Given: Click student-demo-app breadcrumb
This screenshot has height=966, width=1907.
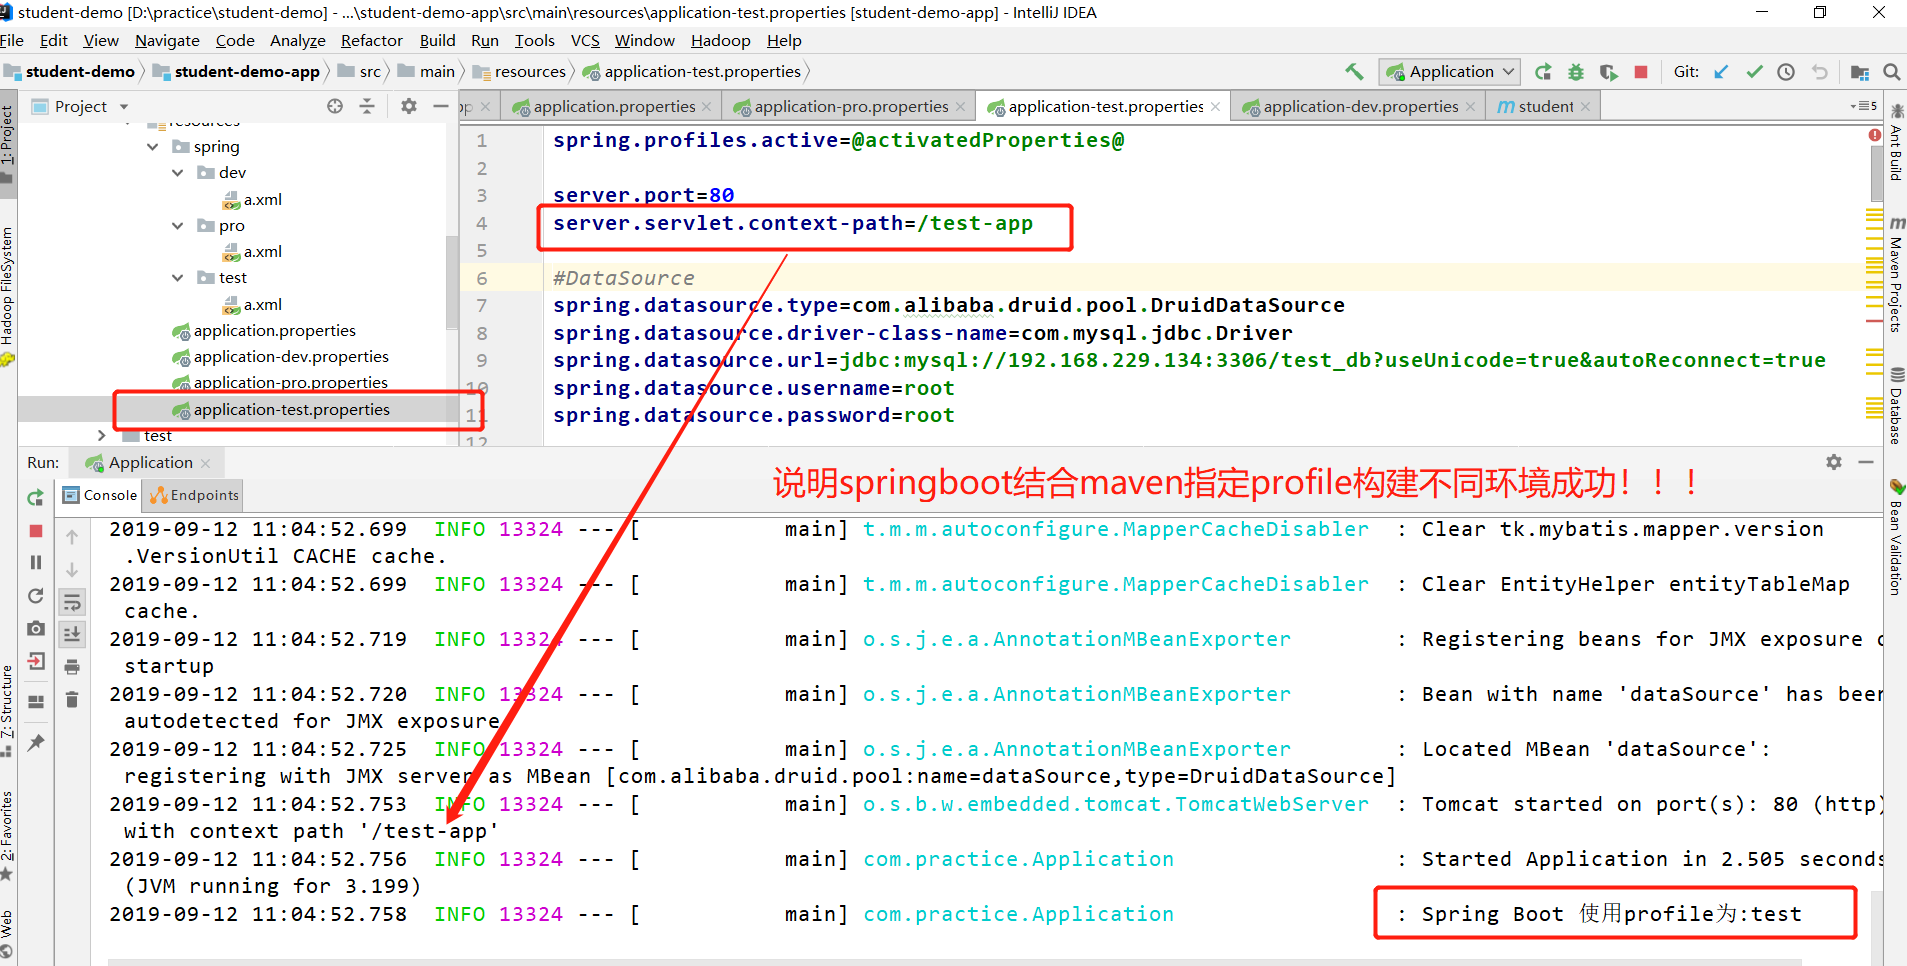Looking at the screenshot, I should [x=237, y=72].
